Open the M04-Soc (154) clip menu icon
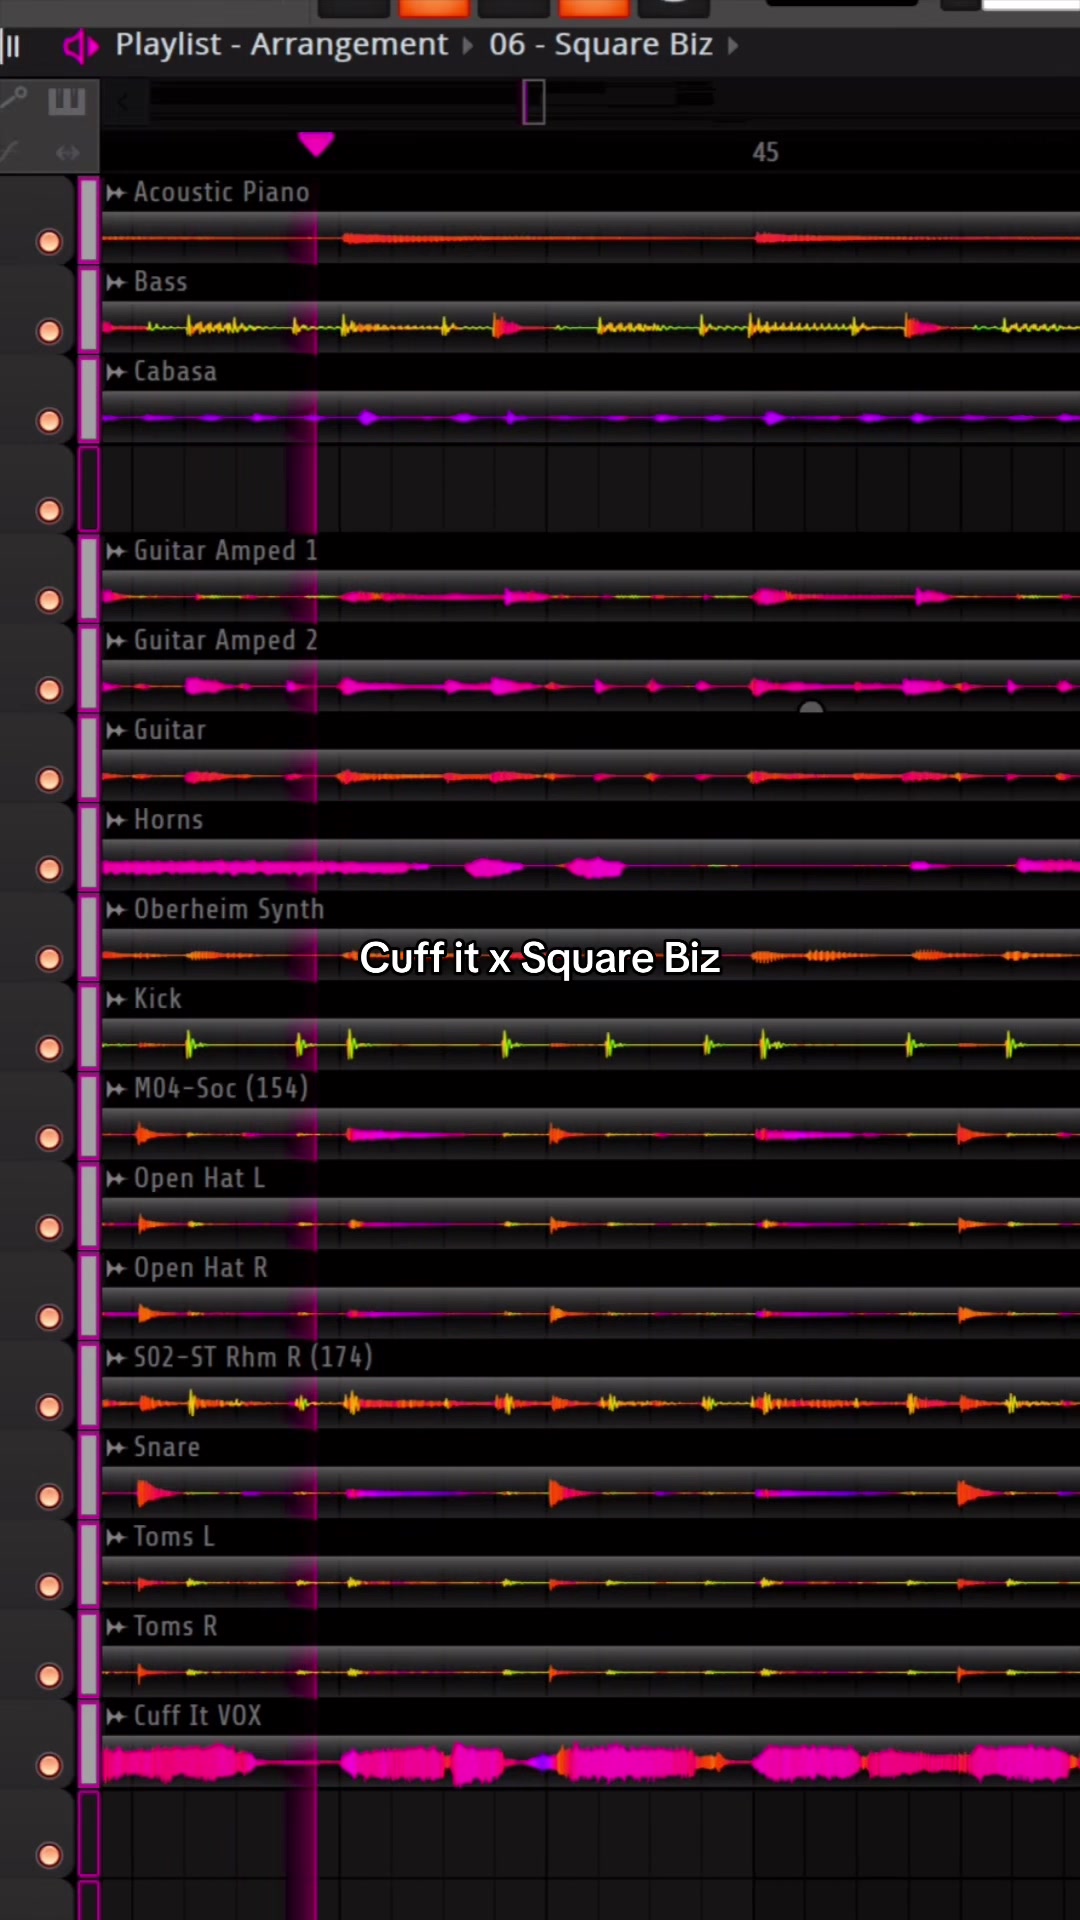1080x1920 pixels. pos(116,1089)
